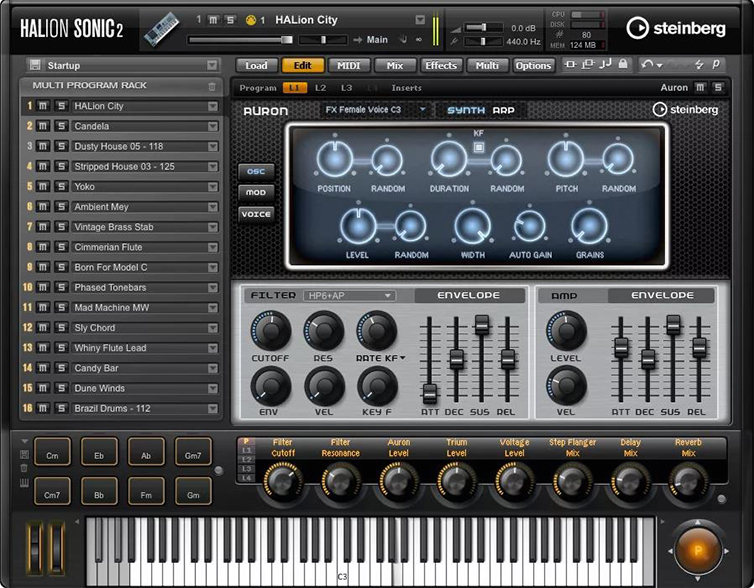Click the Grains knob in Auron oscillator
This screenshot has height=588, width=754.
point(589,227)
